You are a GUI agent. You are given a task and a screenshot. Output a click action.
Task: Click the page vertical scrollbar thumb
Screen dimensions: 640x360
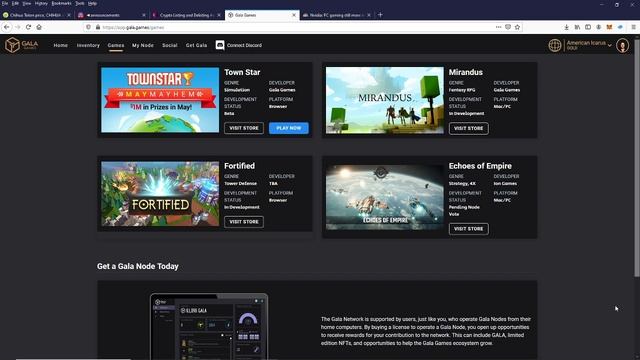click(x=637, y=159)
